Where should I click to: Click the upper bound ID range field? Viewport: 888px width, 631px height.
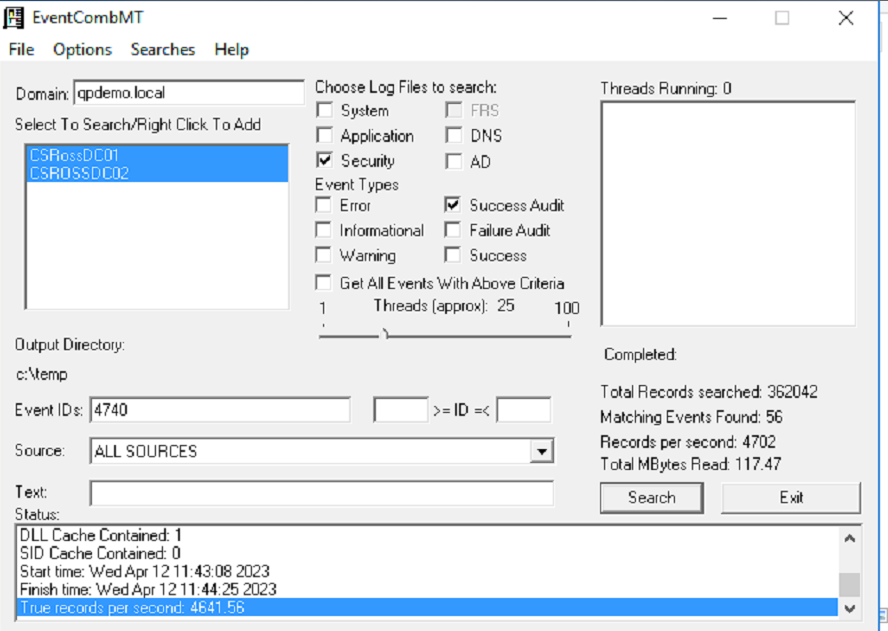(x=523, y=410)
